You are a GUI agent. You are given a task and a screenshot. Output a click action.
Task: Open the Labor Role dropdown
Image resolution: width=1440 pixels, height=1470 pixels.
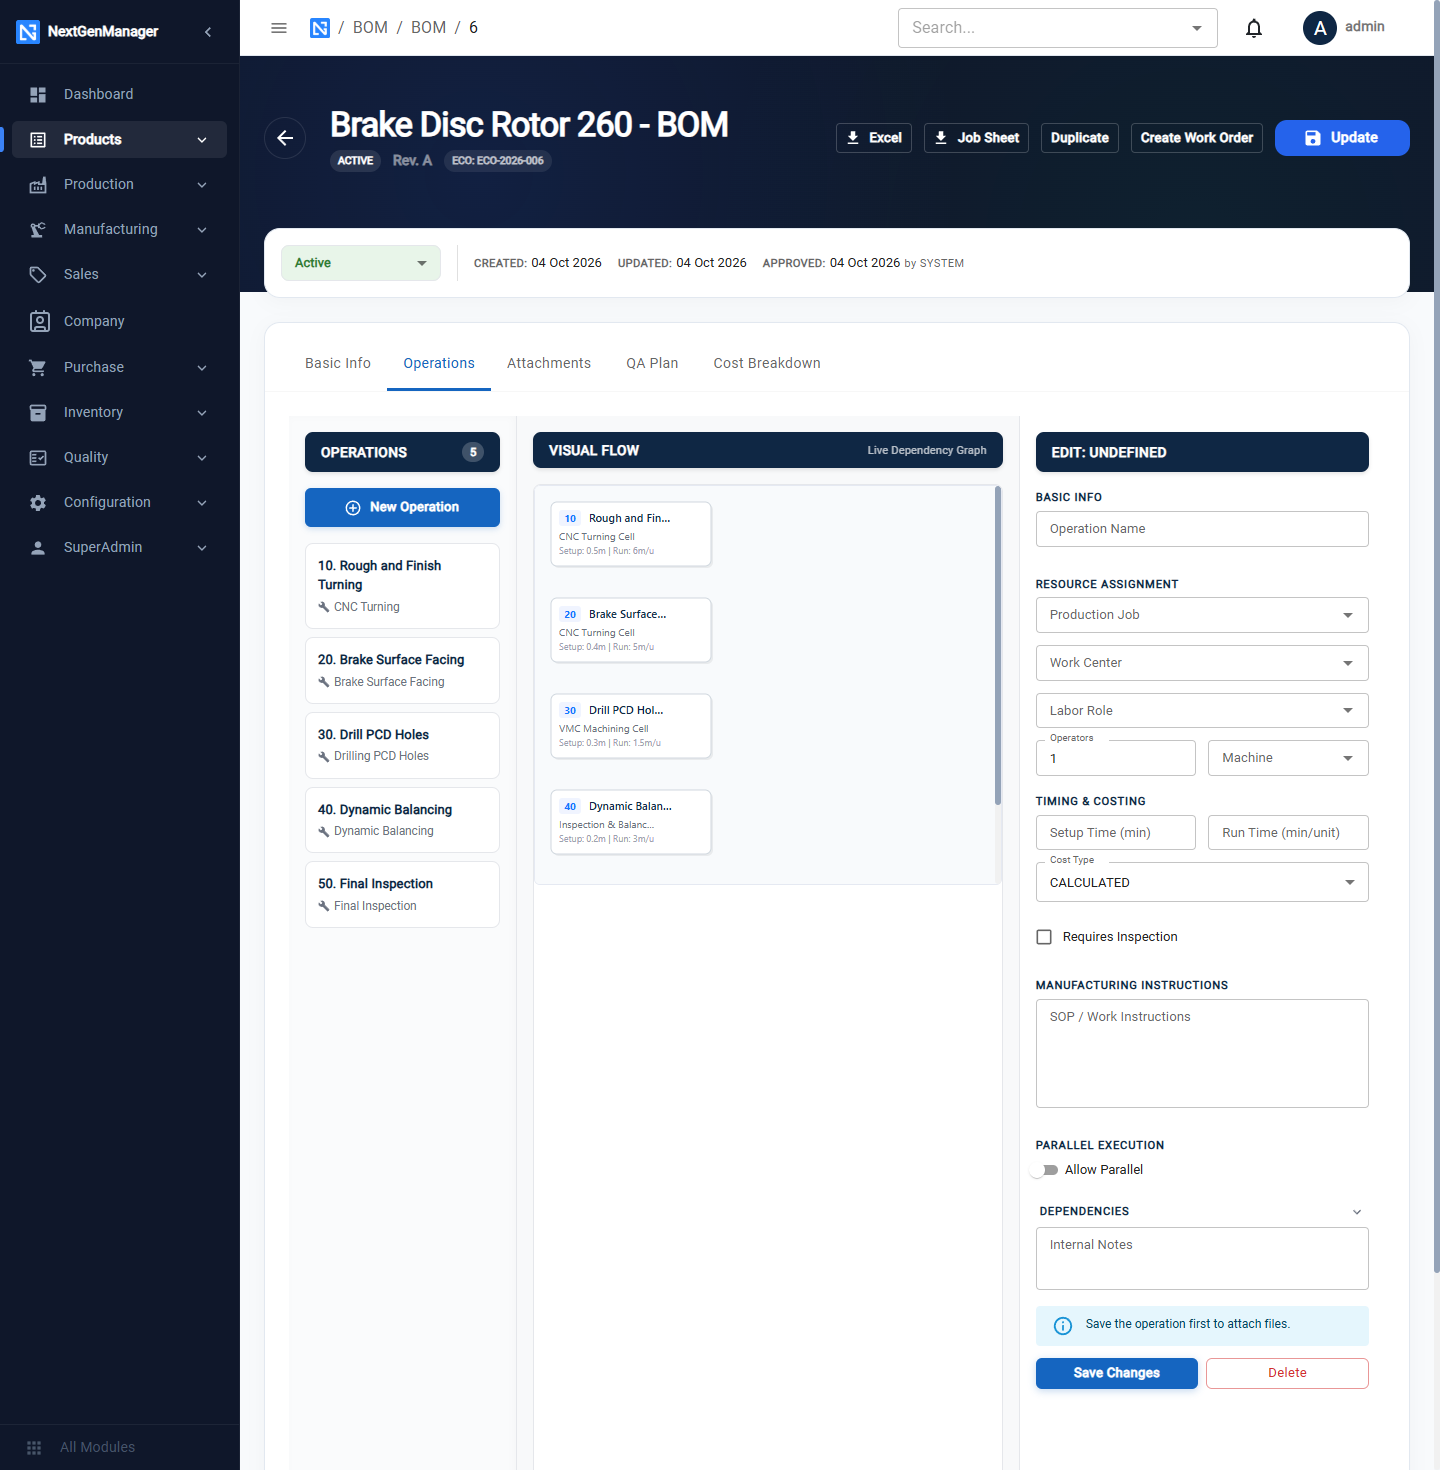(x=1202, y=711)
